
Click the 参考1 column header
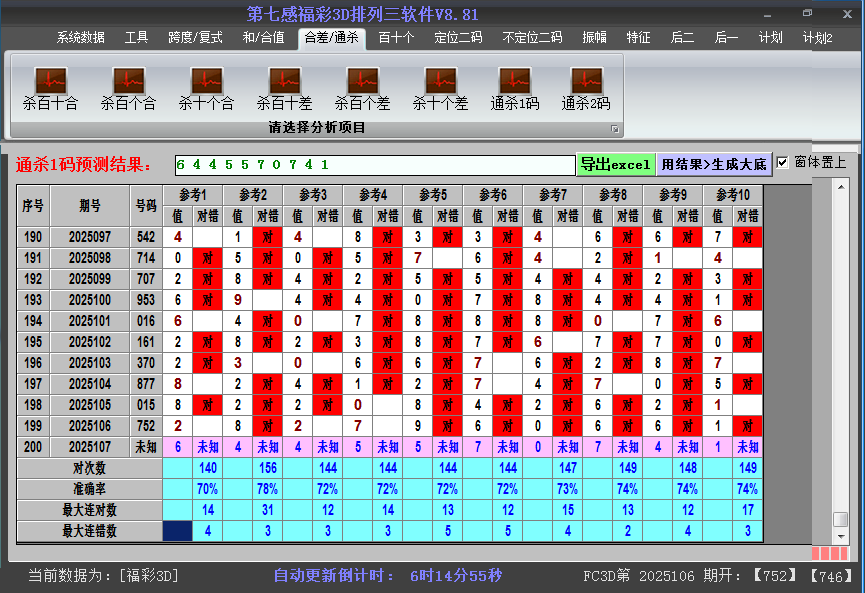pos(193,195)
